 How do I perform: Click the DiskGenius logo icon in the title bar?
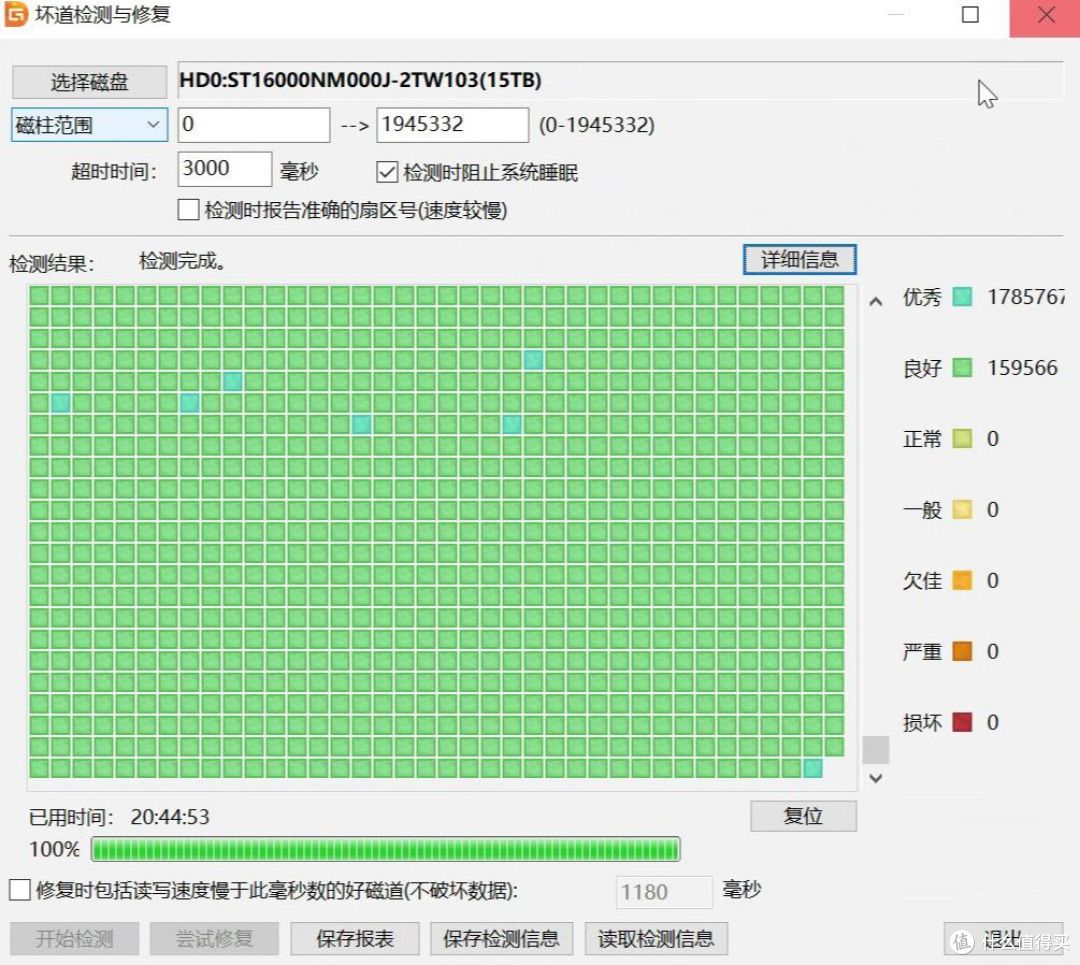pos(16,16)
